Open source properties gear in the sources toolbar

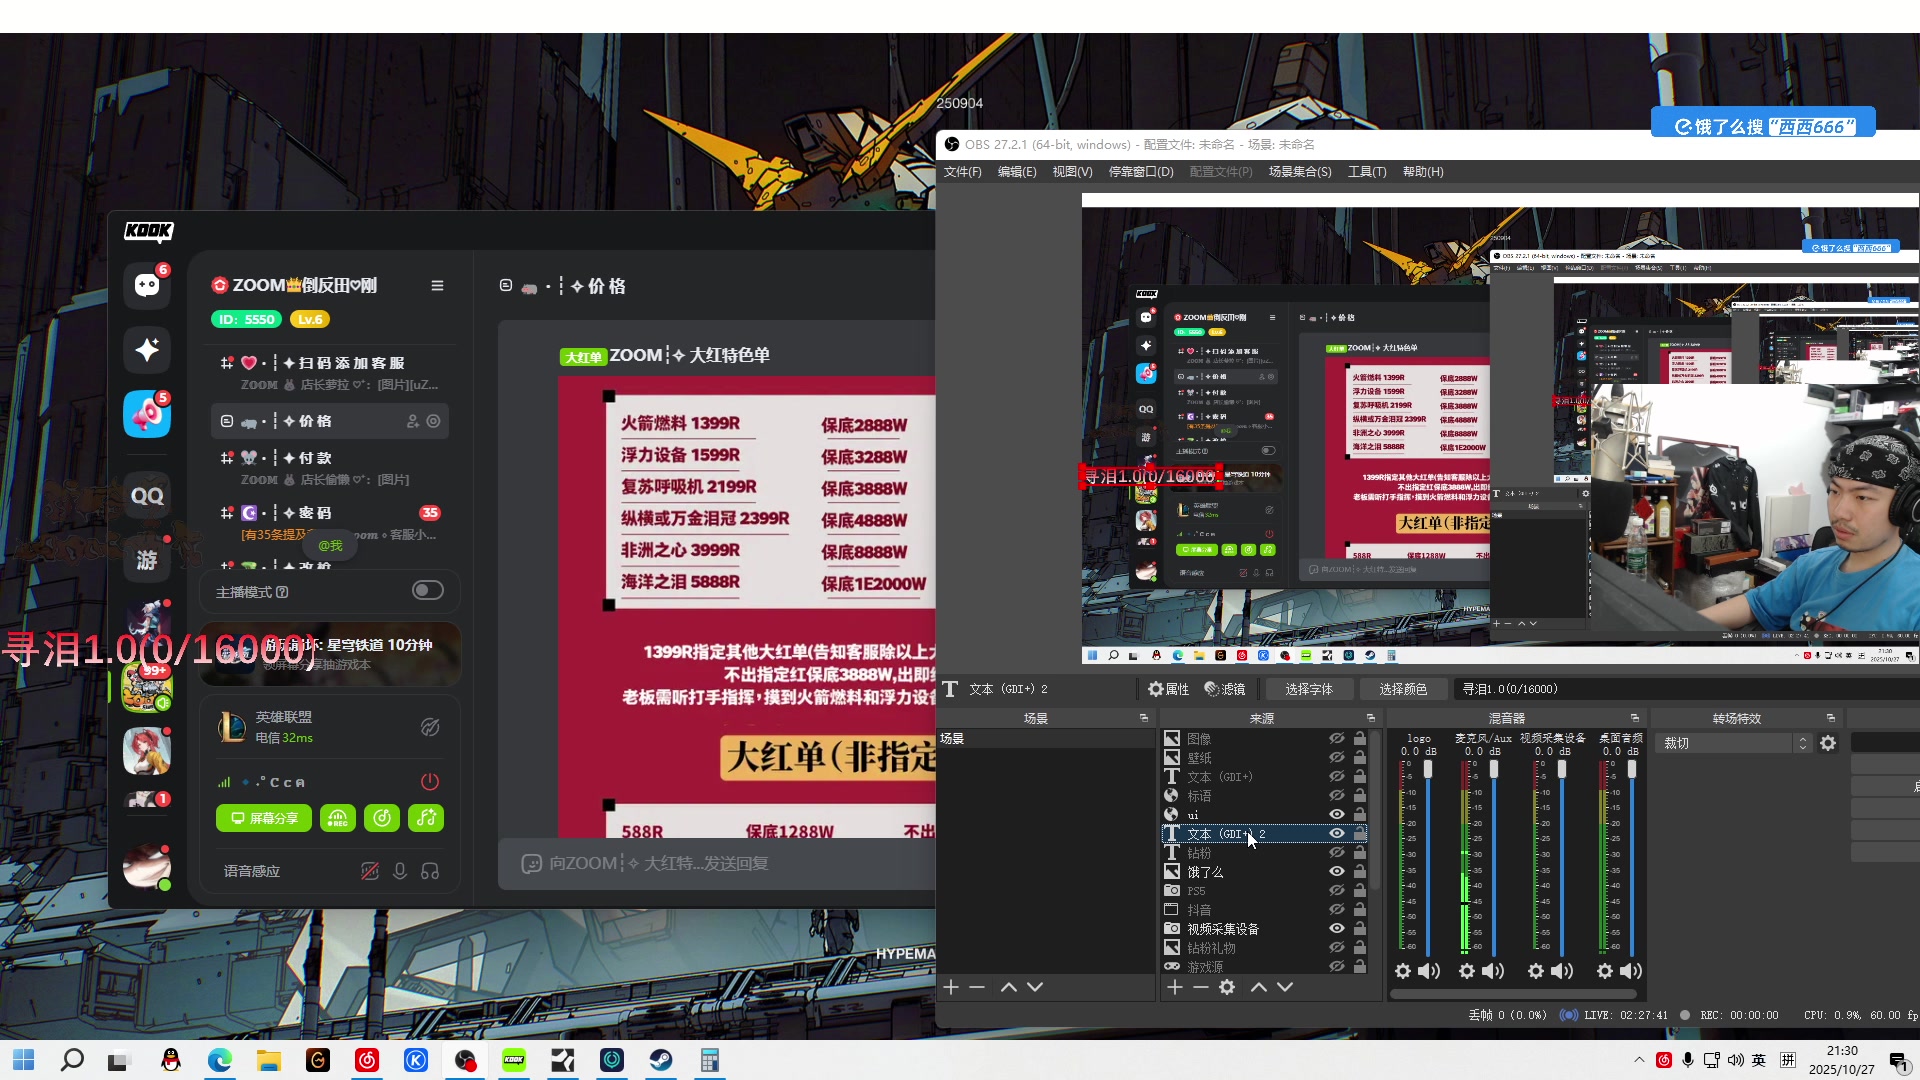pos(1227,987)
